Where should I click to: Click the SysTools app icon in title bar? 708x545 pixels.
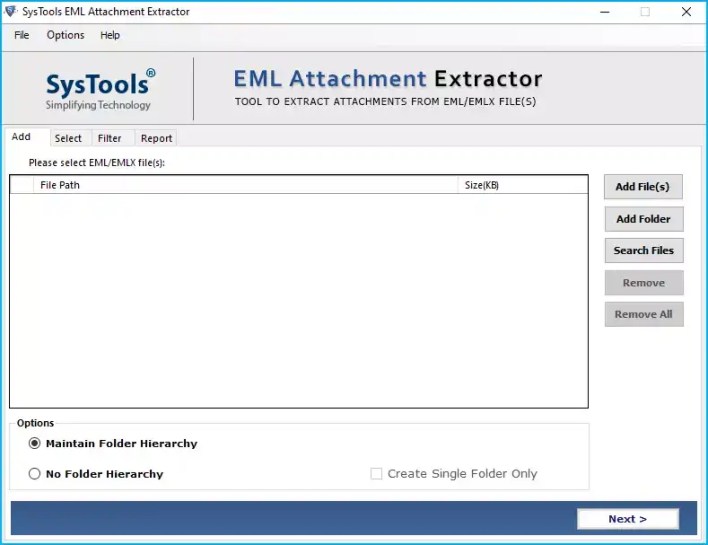click(x=10, y=11)
